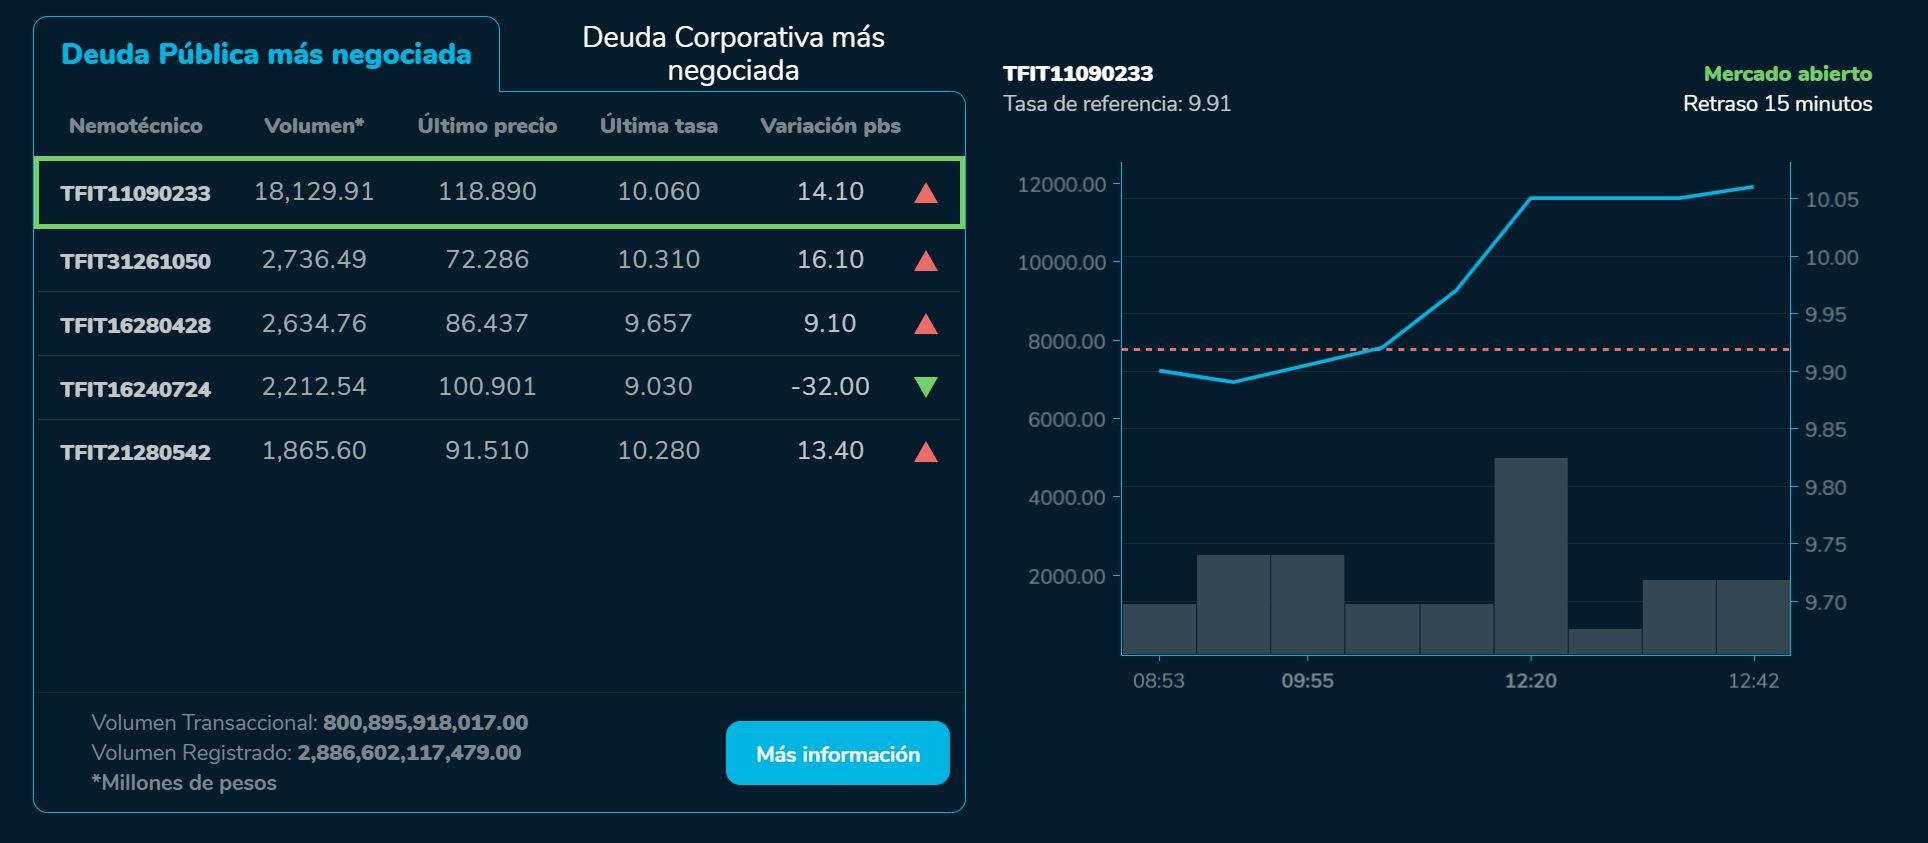
Task: Click the highlighted TFIT11090233 bond name
Action: click(x=136, y=193)
